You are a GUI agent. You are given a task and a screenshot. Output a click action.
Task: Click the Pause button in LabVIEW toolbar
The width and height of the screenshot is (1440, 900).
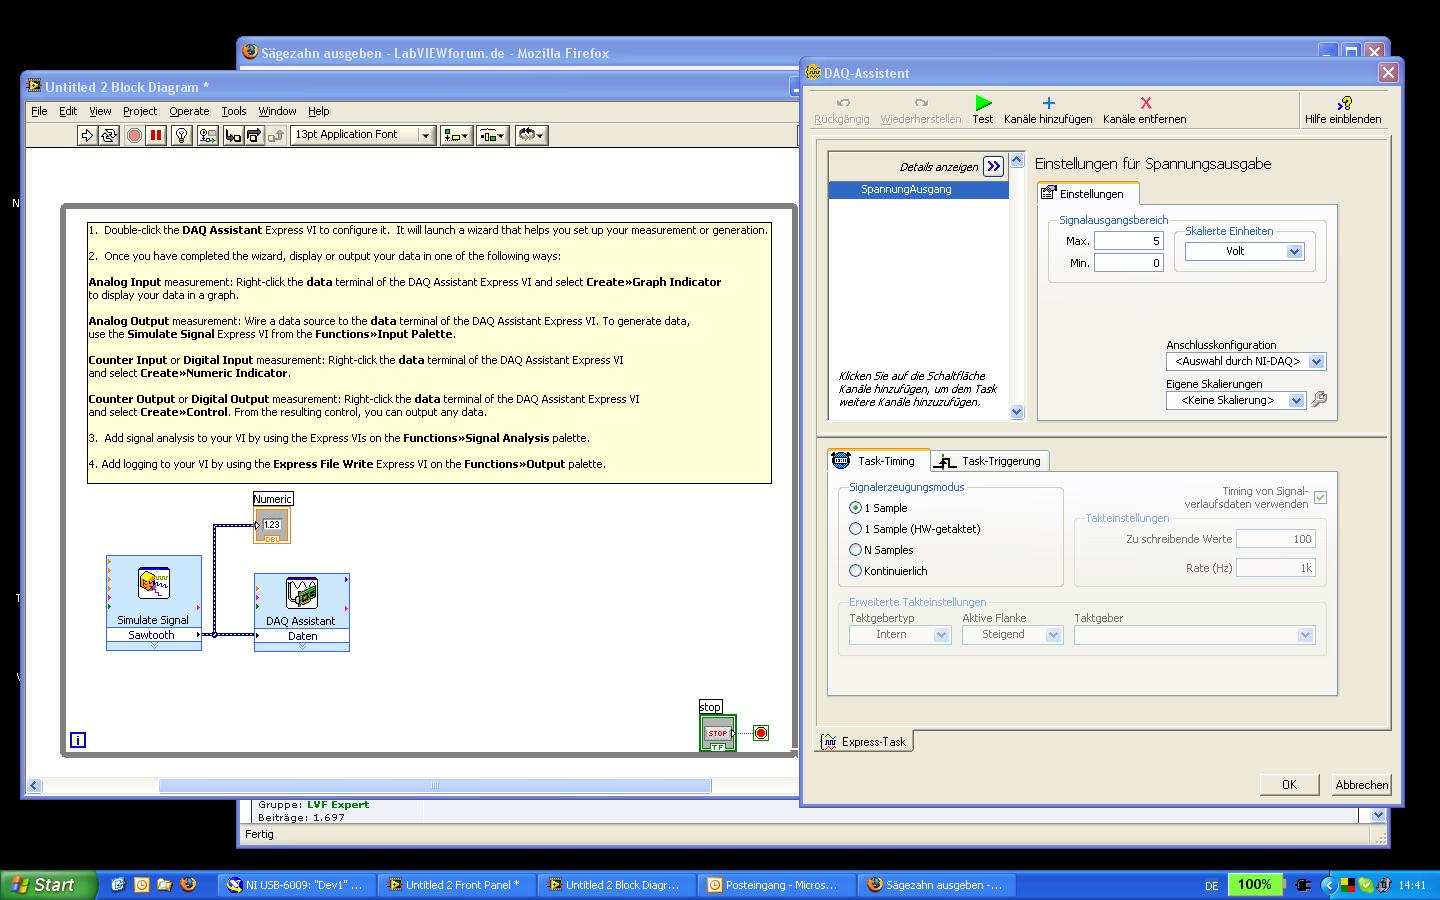click(156, 135)
